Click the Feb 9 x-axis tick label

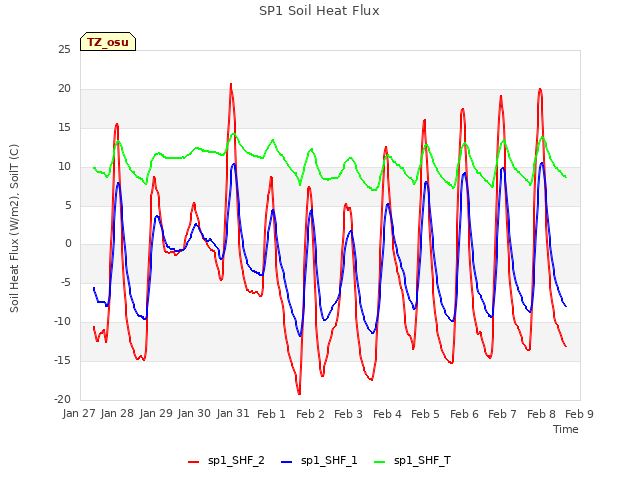point(579,414)
